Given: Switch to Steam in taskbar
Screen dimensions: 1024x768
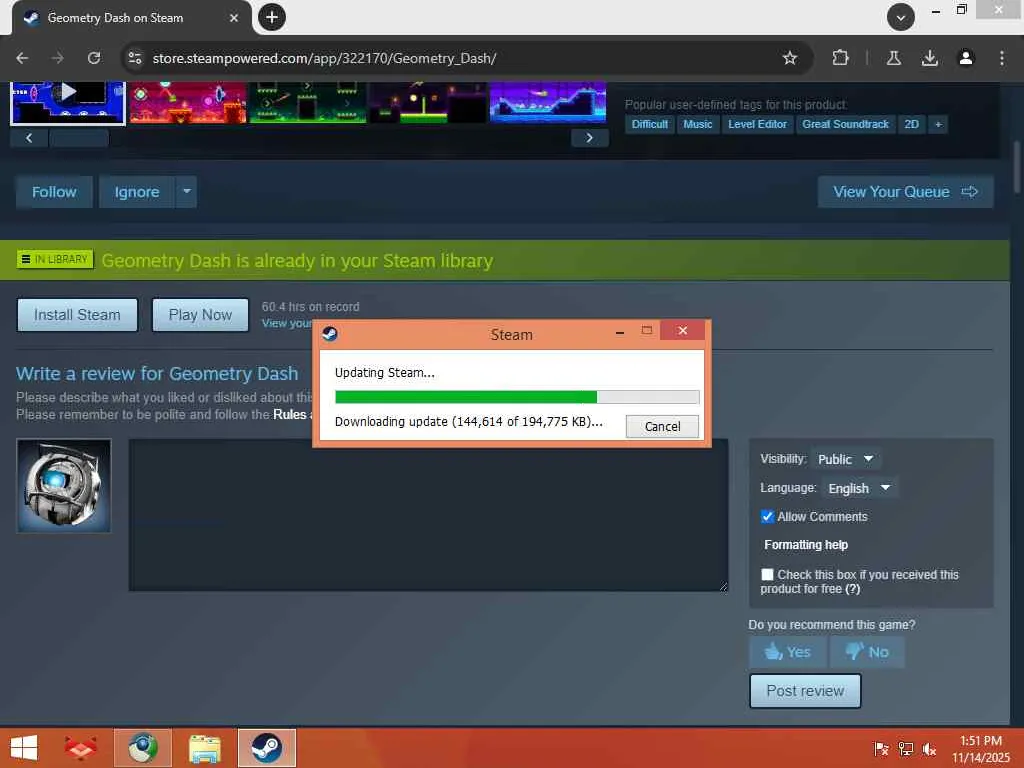Looking at the screenshot, I should tap(266, 748).
